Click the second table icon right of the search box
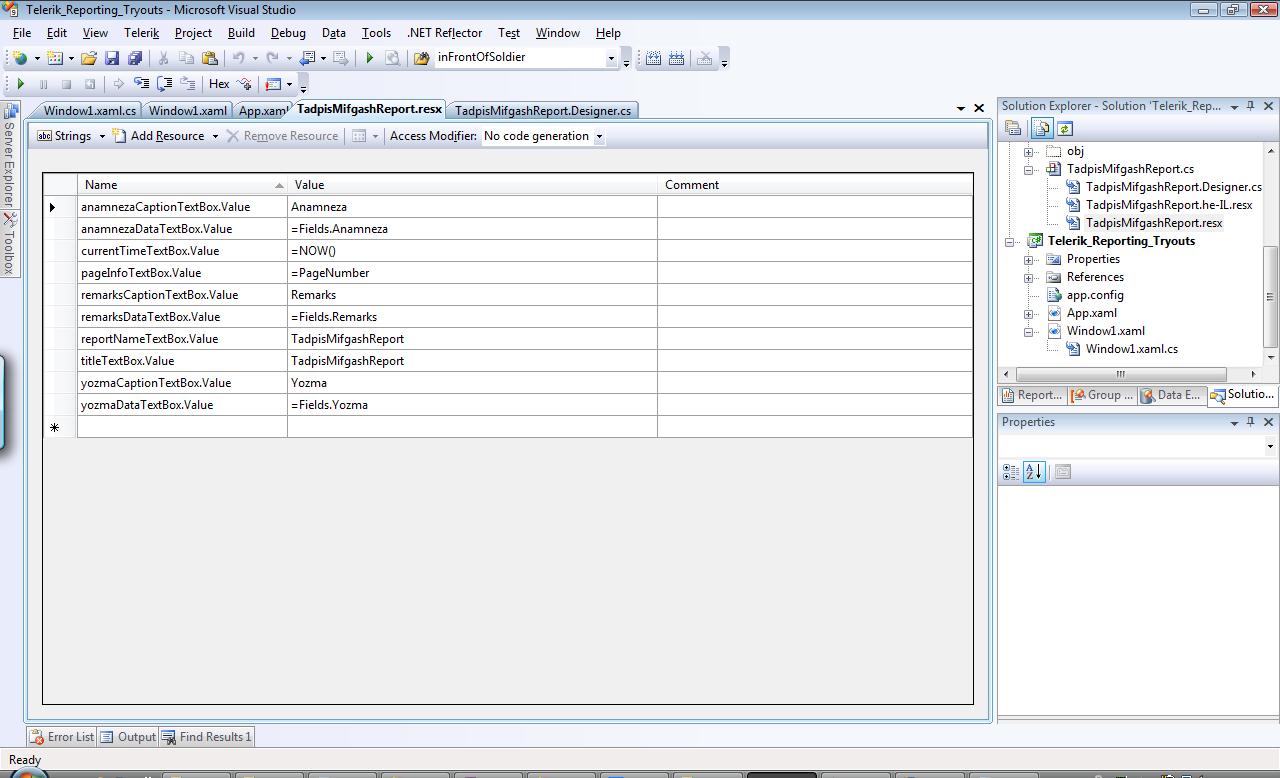Viewport: 1280px width, 778px height. (677, 59)
